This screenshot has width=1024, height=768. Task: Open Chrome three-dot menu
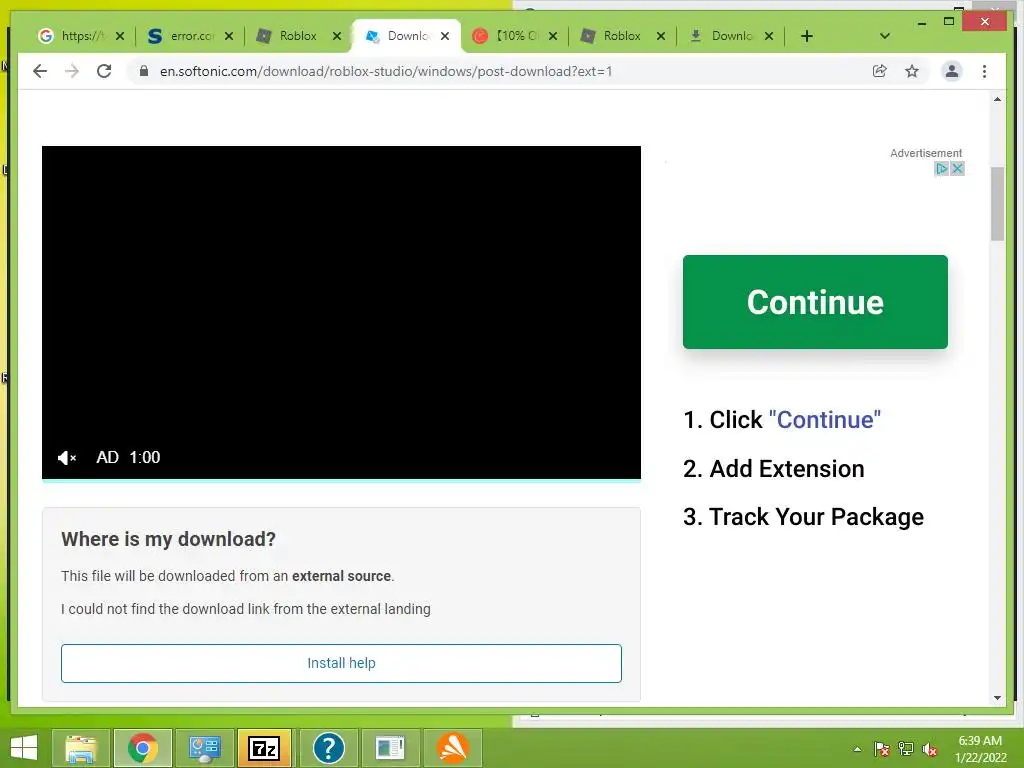[984, 71]
